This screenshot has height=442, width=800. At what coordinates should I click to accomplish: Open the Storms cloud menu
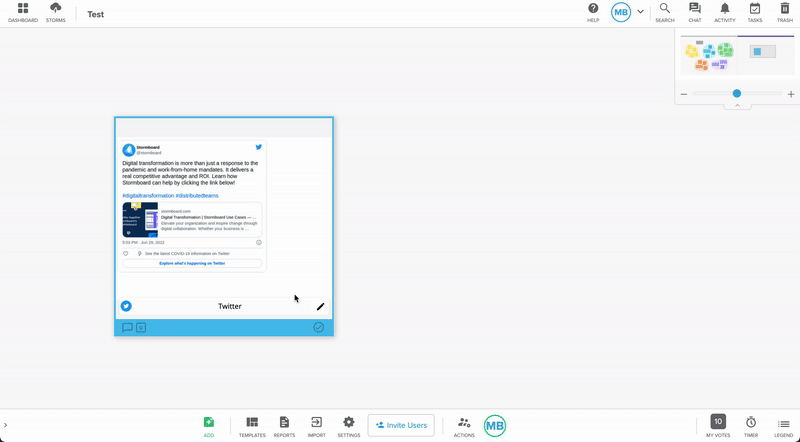[56, 13]
